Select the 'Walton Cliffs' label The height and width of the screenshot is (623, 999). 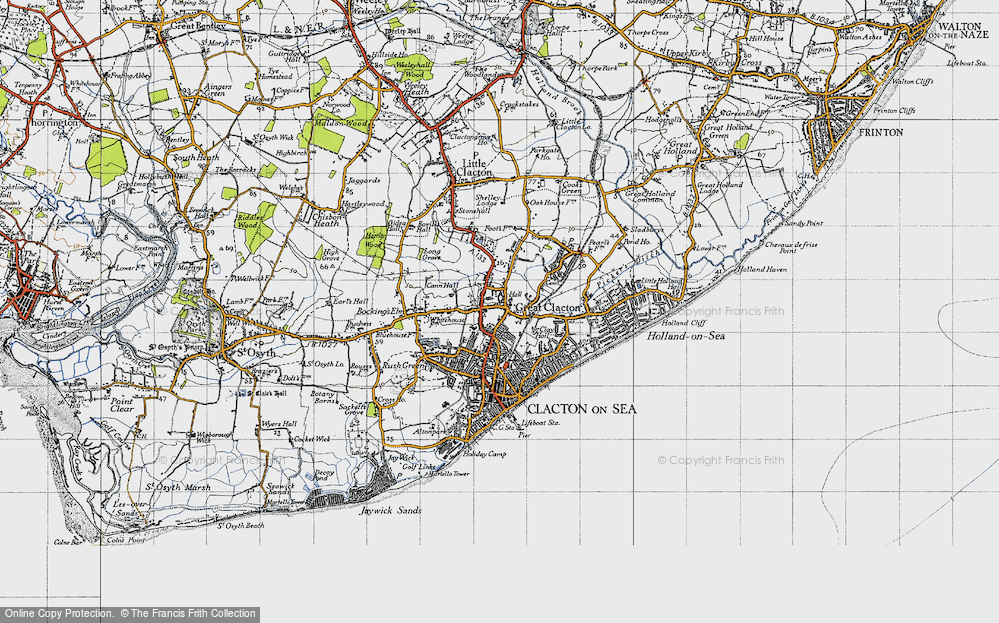click(x=912, y=82)
